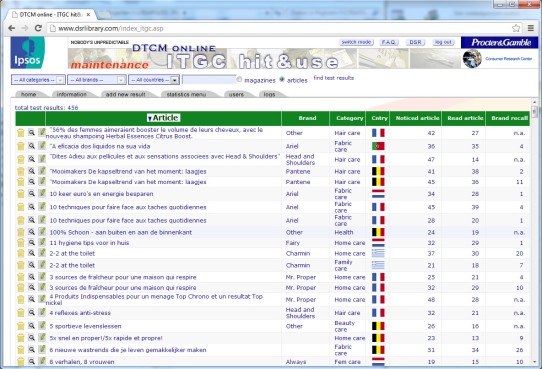Open the information tab
The height and width of the screenshot is (369, 542).
(72, 94)
